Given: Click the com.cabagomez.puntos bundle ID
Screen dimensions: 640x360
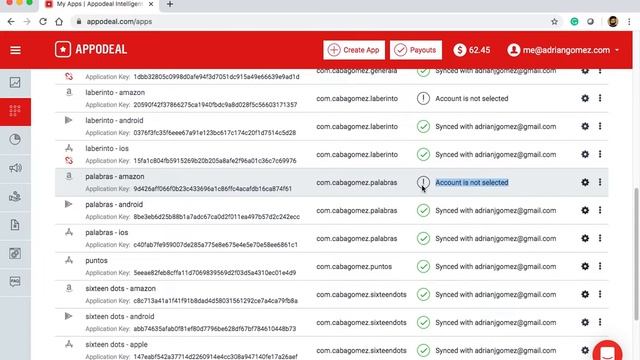Looking at the screenshot, I should tap(354, 267).
